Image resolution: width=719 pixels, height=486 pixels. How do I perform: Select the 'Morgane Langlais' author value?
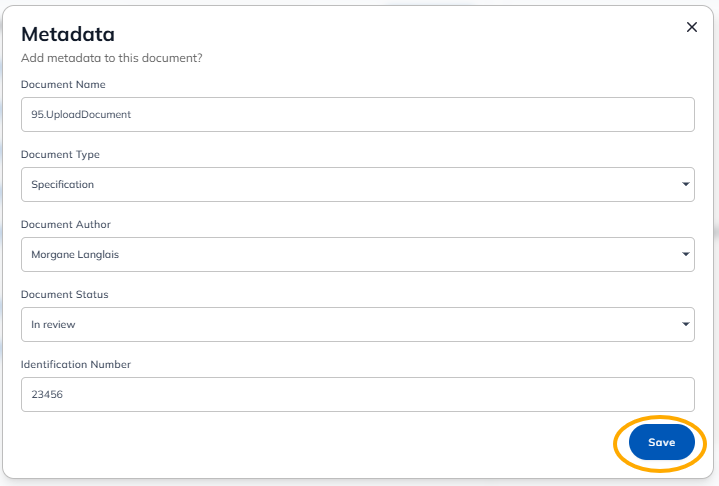tap(75, 254)
